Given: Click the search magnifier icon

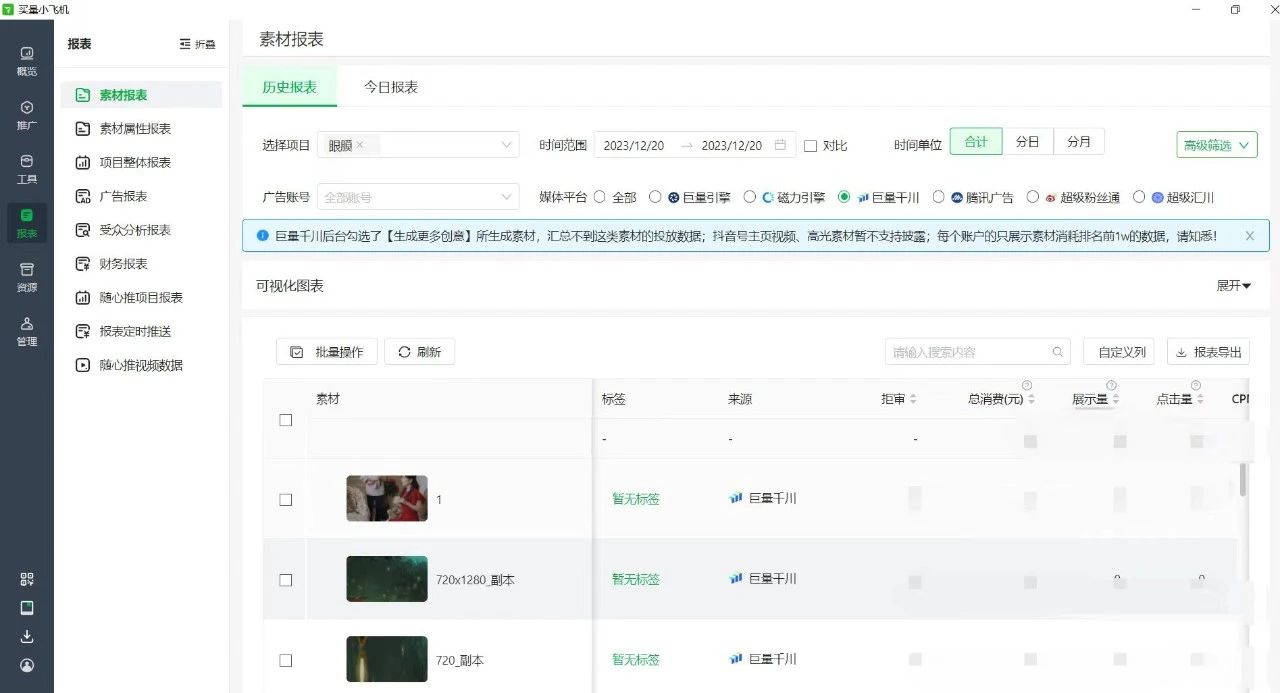Looking at the screenshot, I should 1058,352.
